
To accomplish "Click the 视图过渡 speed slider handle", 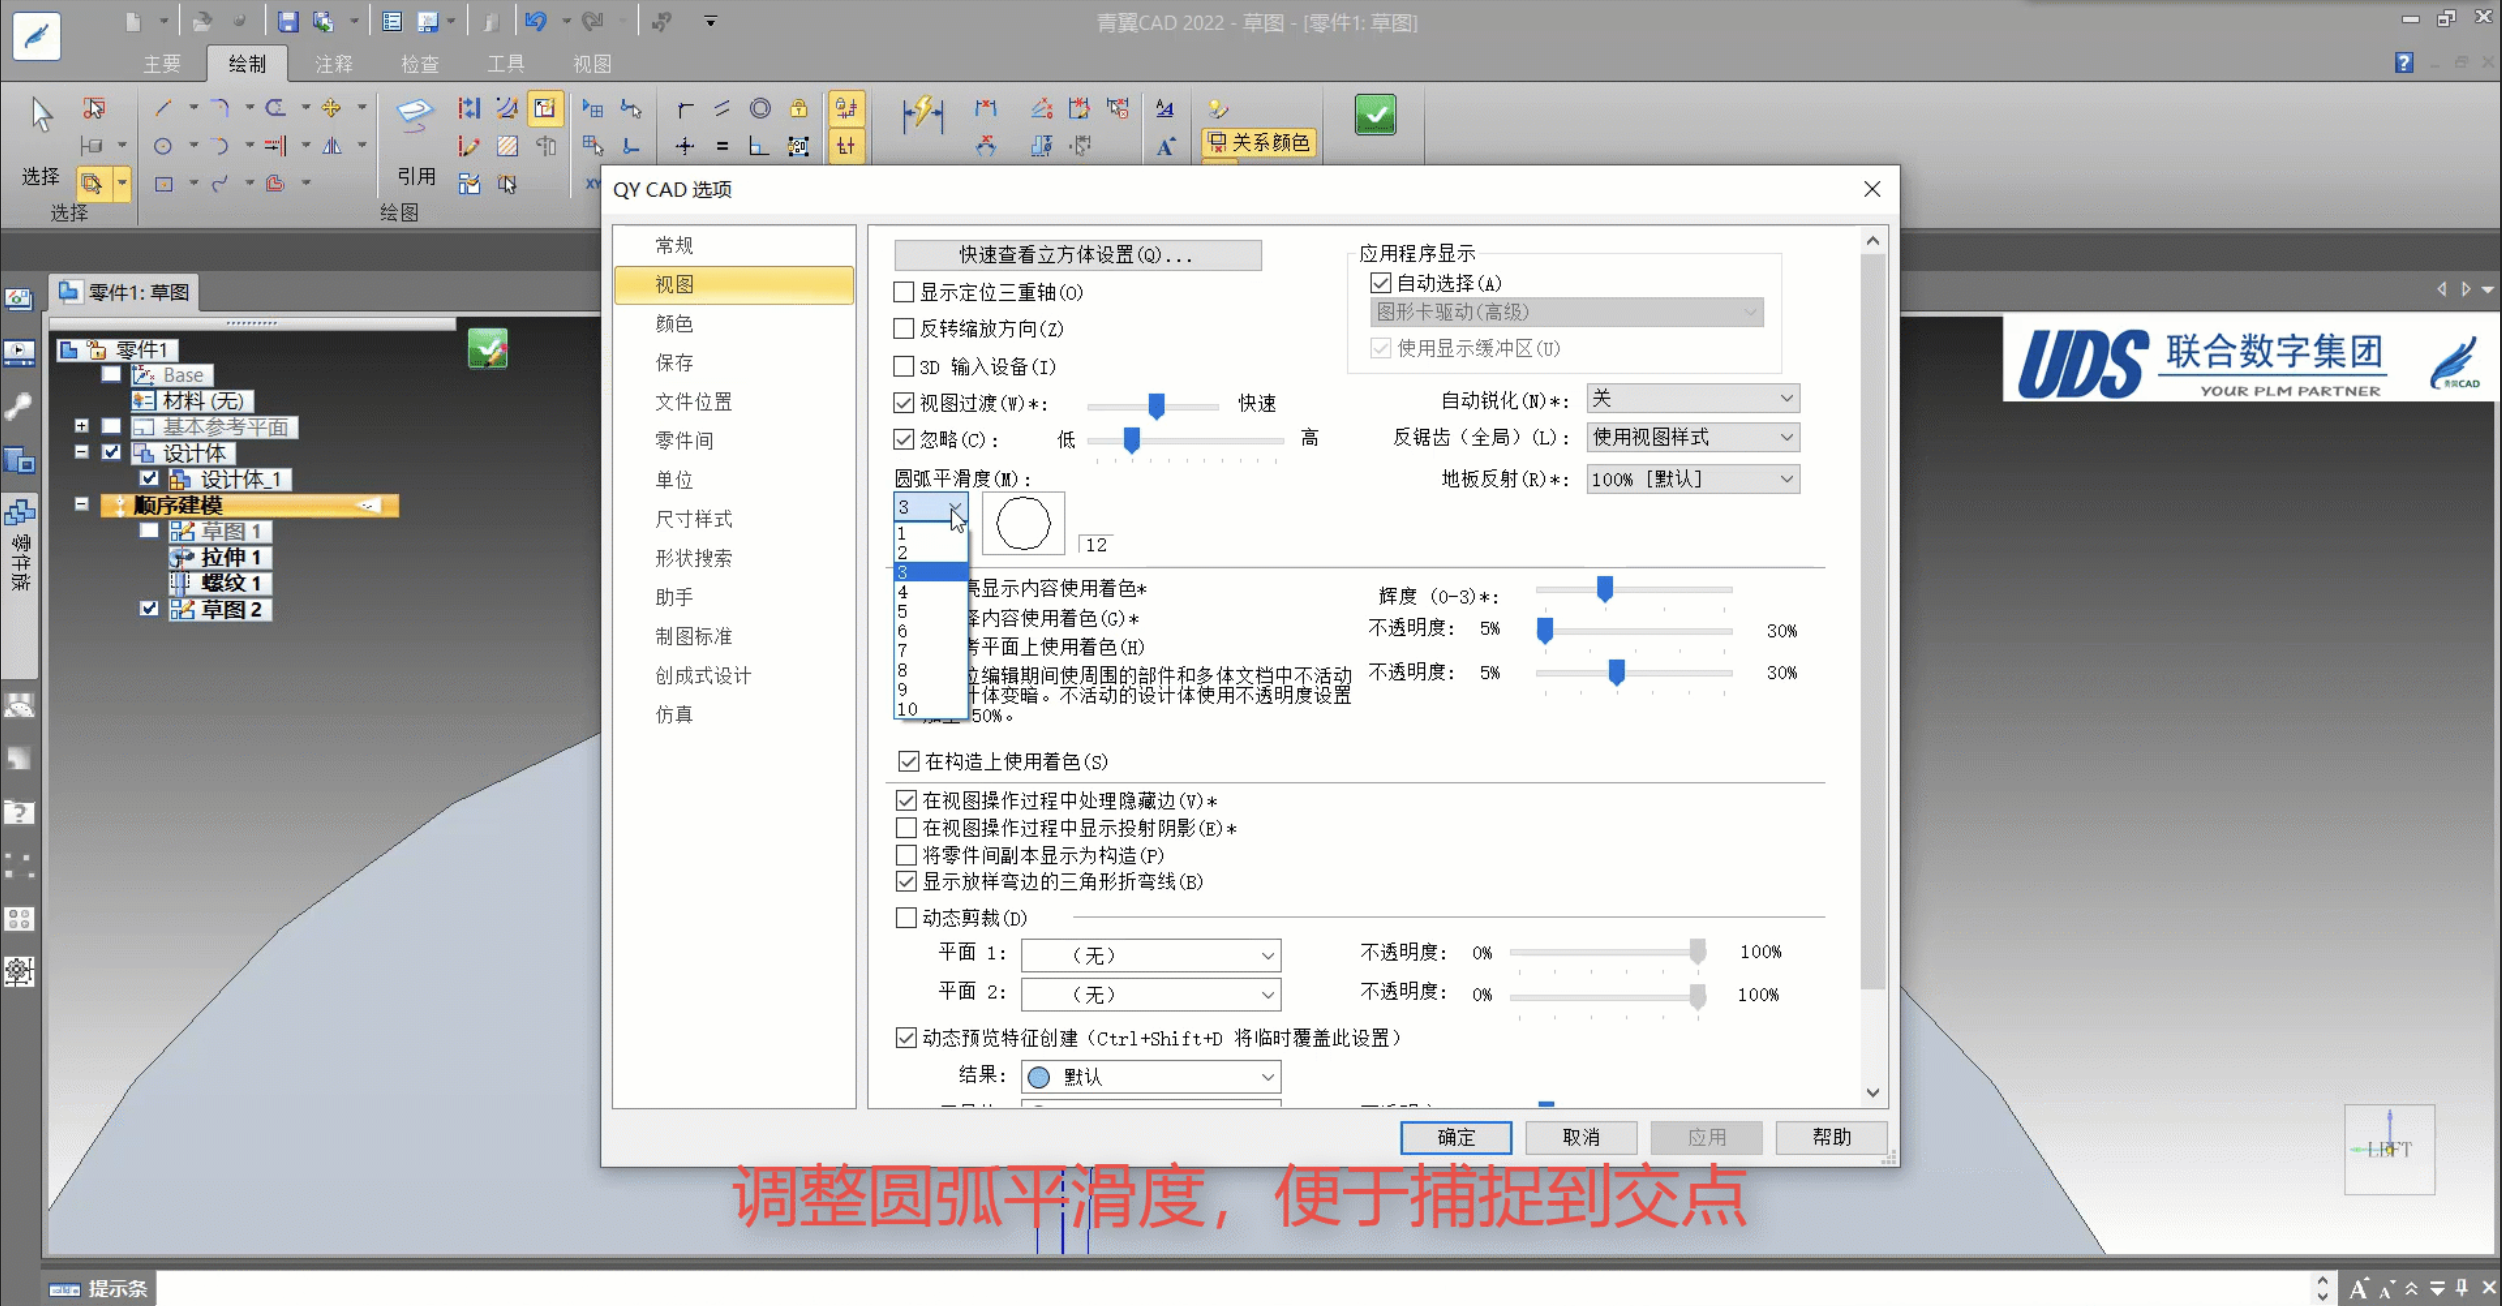I will (1156, 405).
